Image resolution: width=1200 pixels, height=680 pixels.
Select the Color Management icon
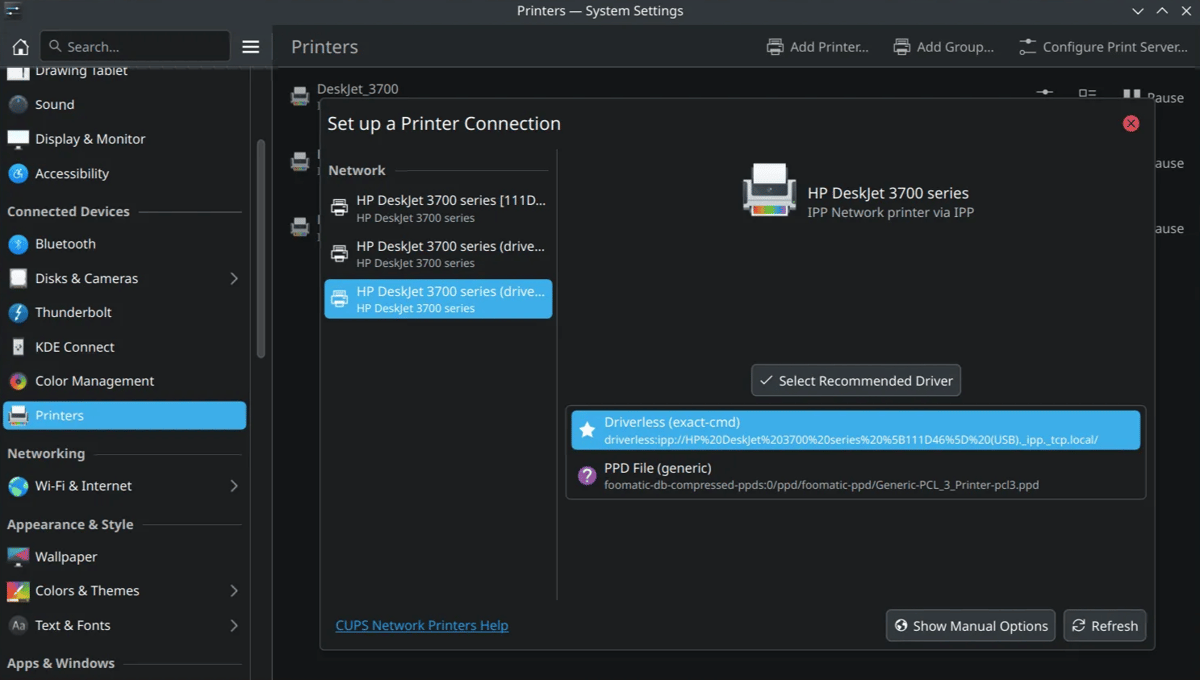(x=18, y=381)
